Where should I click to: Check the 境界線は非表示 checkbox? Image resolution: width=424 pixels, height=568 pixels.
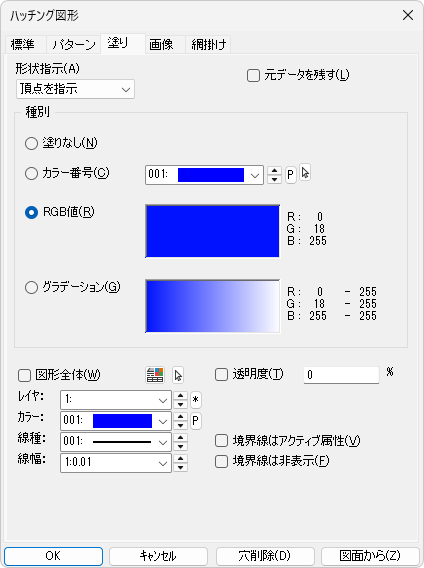click(221, 462)
